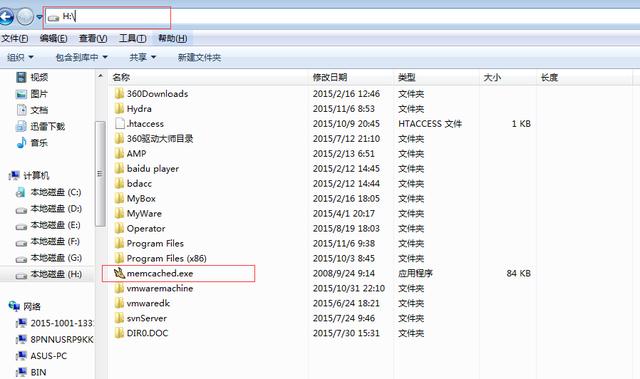Click date 2008/9/24 9:14 cell
Viewport: 640px width, 379px height.
[344, 273]
